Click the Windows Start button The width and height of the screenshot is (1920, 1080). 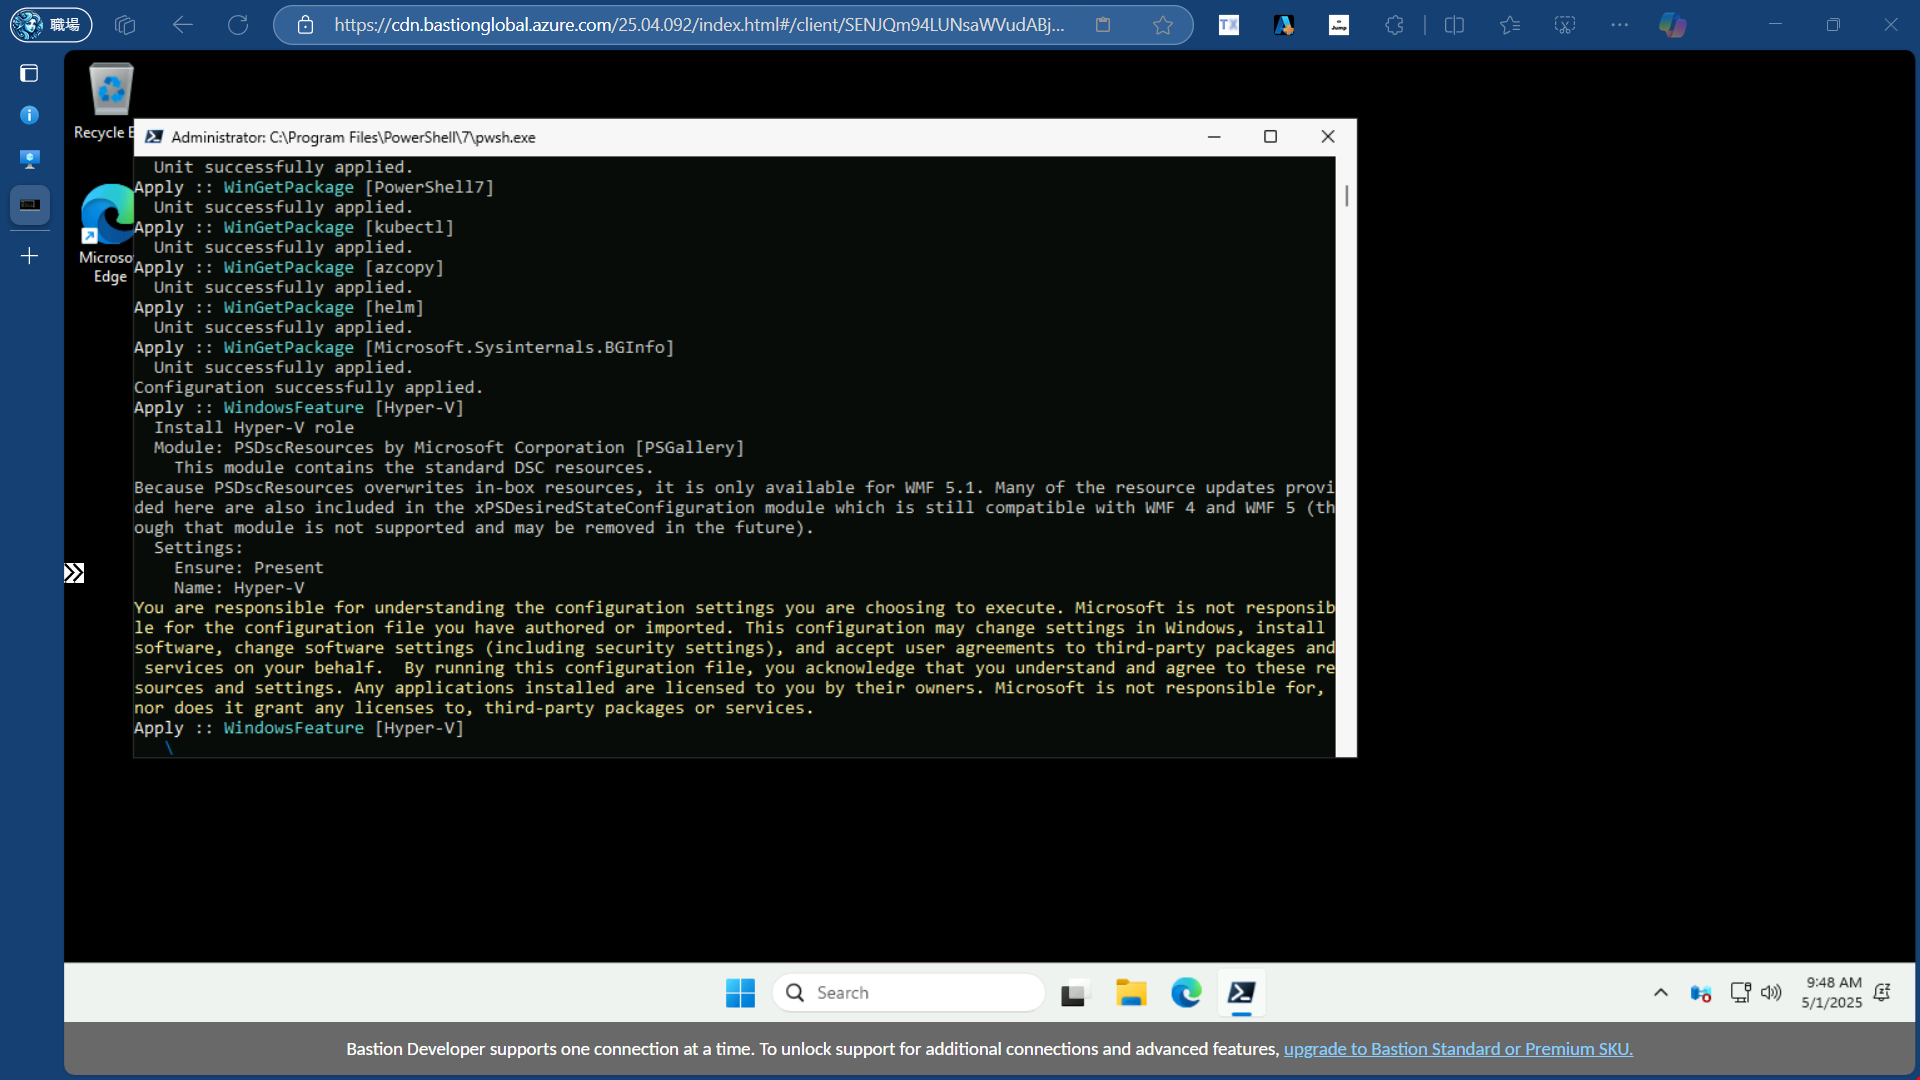740,993
